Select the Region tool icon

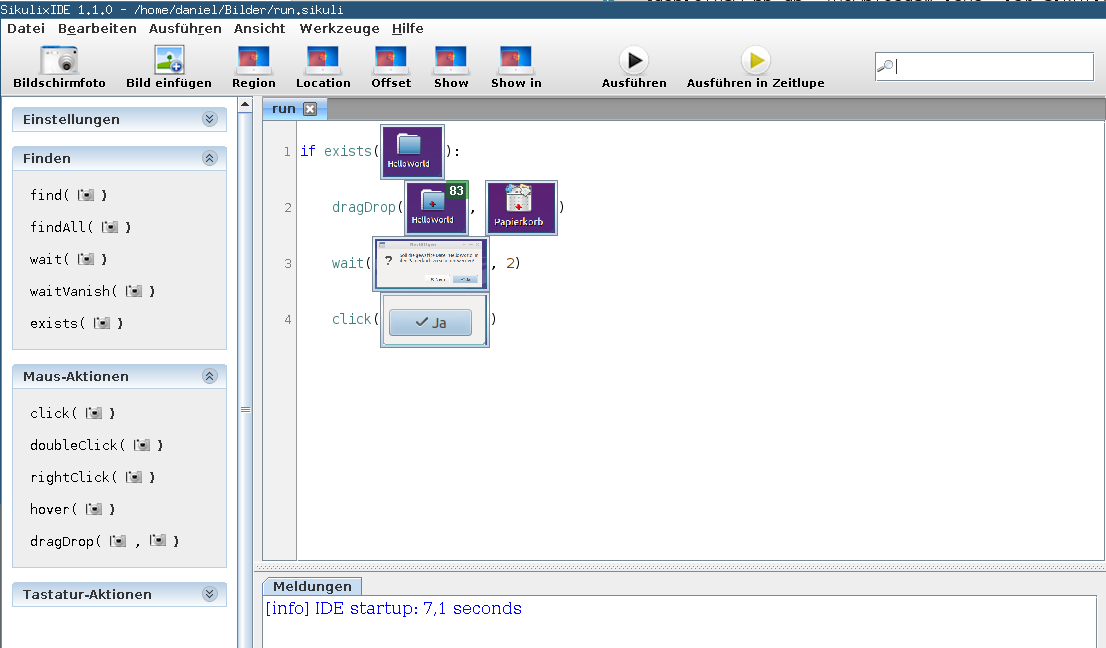tap(254, 61)
